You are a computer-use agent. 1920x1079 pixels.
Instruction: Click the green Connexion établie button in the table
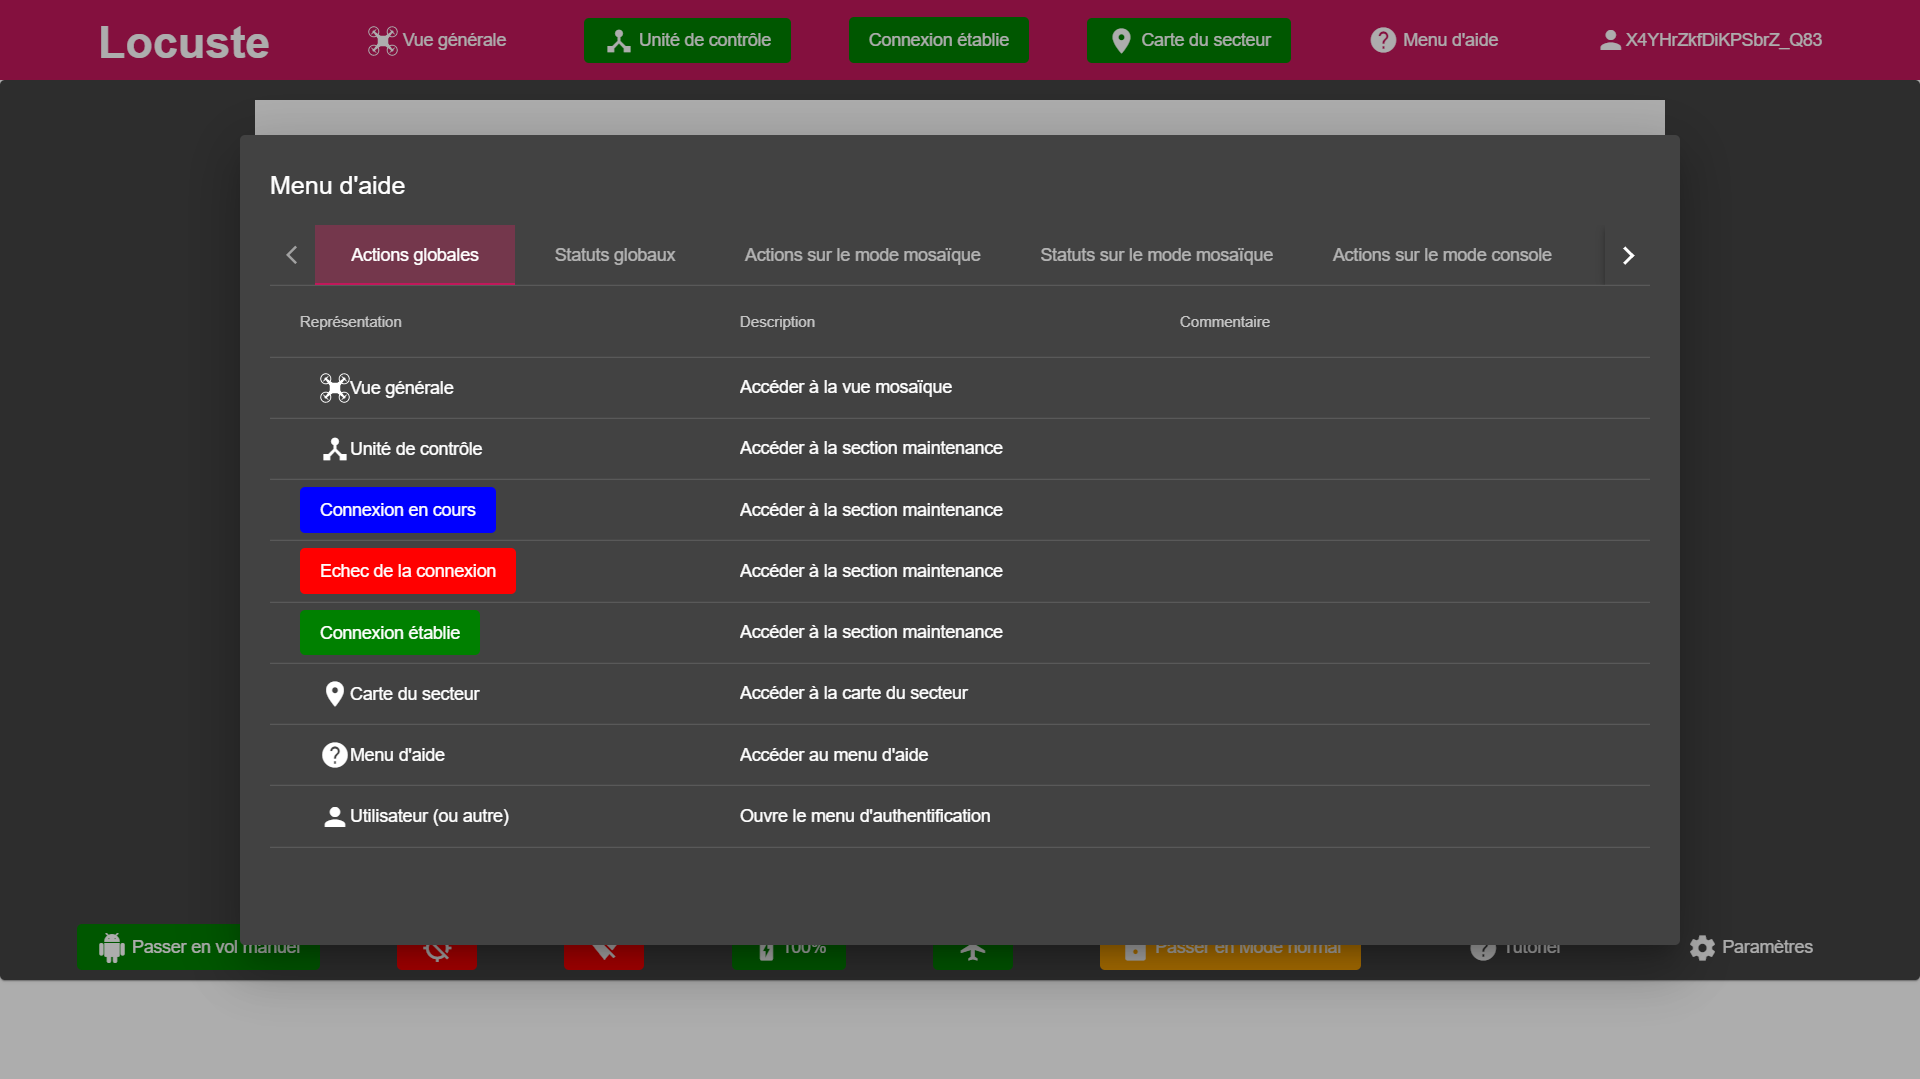point(390,633)
